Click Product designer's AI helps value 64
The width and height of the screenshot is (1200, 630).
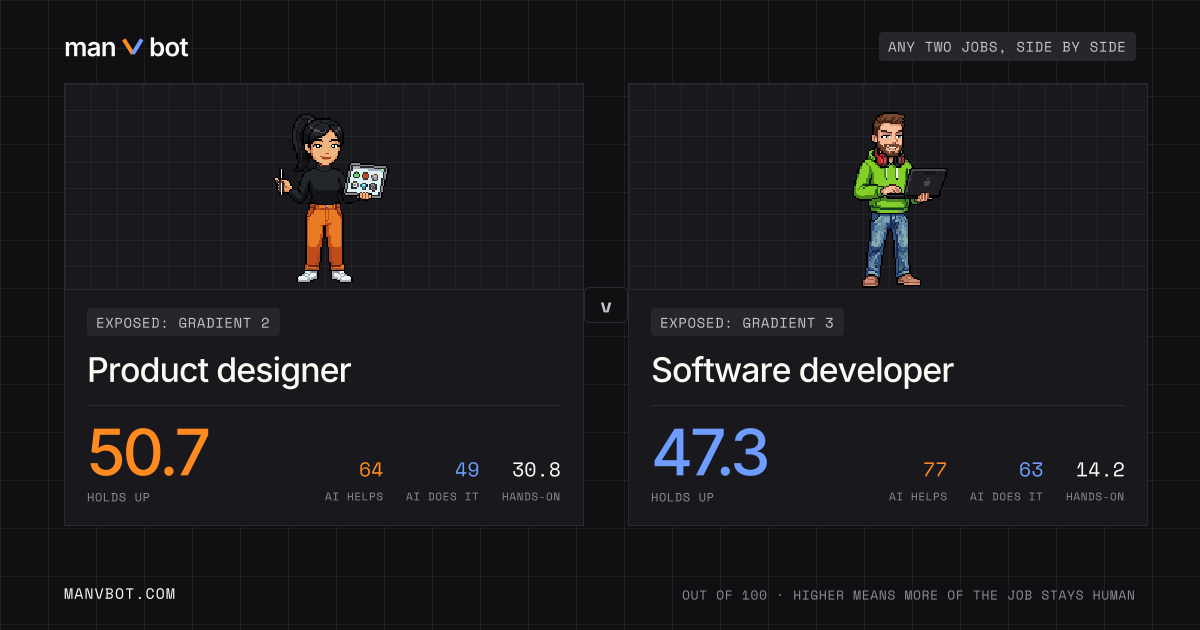(371, 470)
